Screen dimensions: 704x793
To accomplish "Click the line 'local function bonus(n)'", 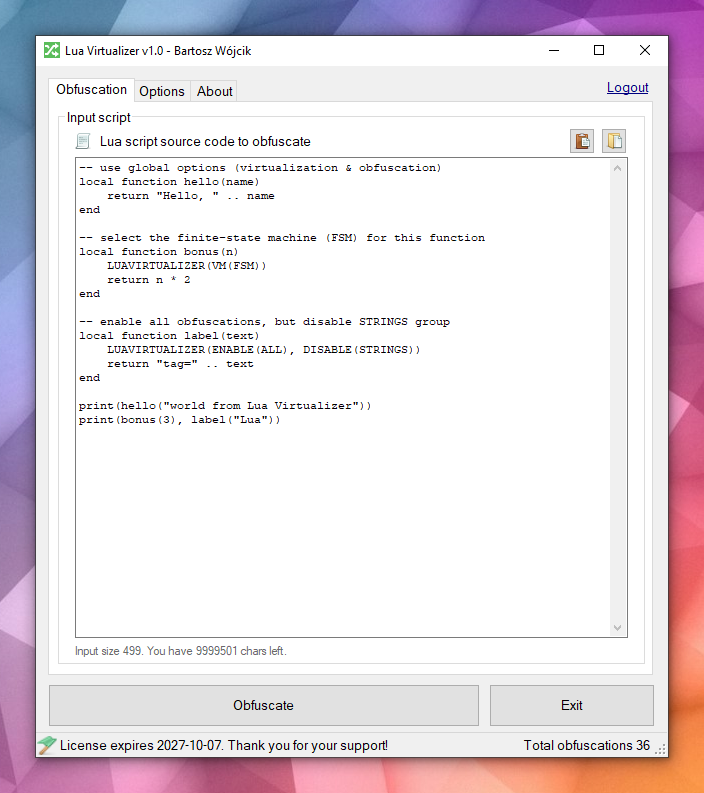I will pos(158,252).
